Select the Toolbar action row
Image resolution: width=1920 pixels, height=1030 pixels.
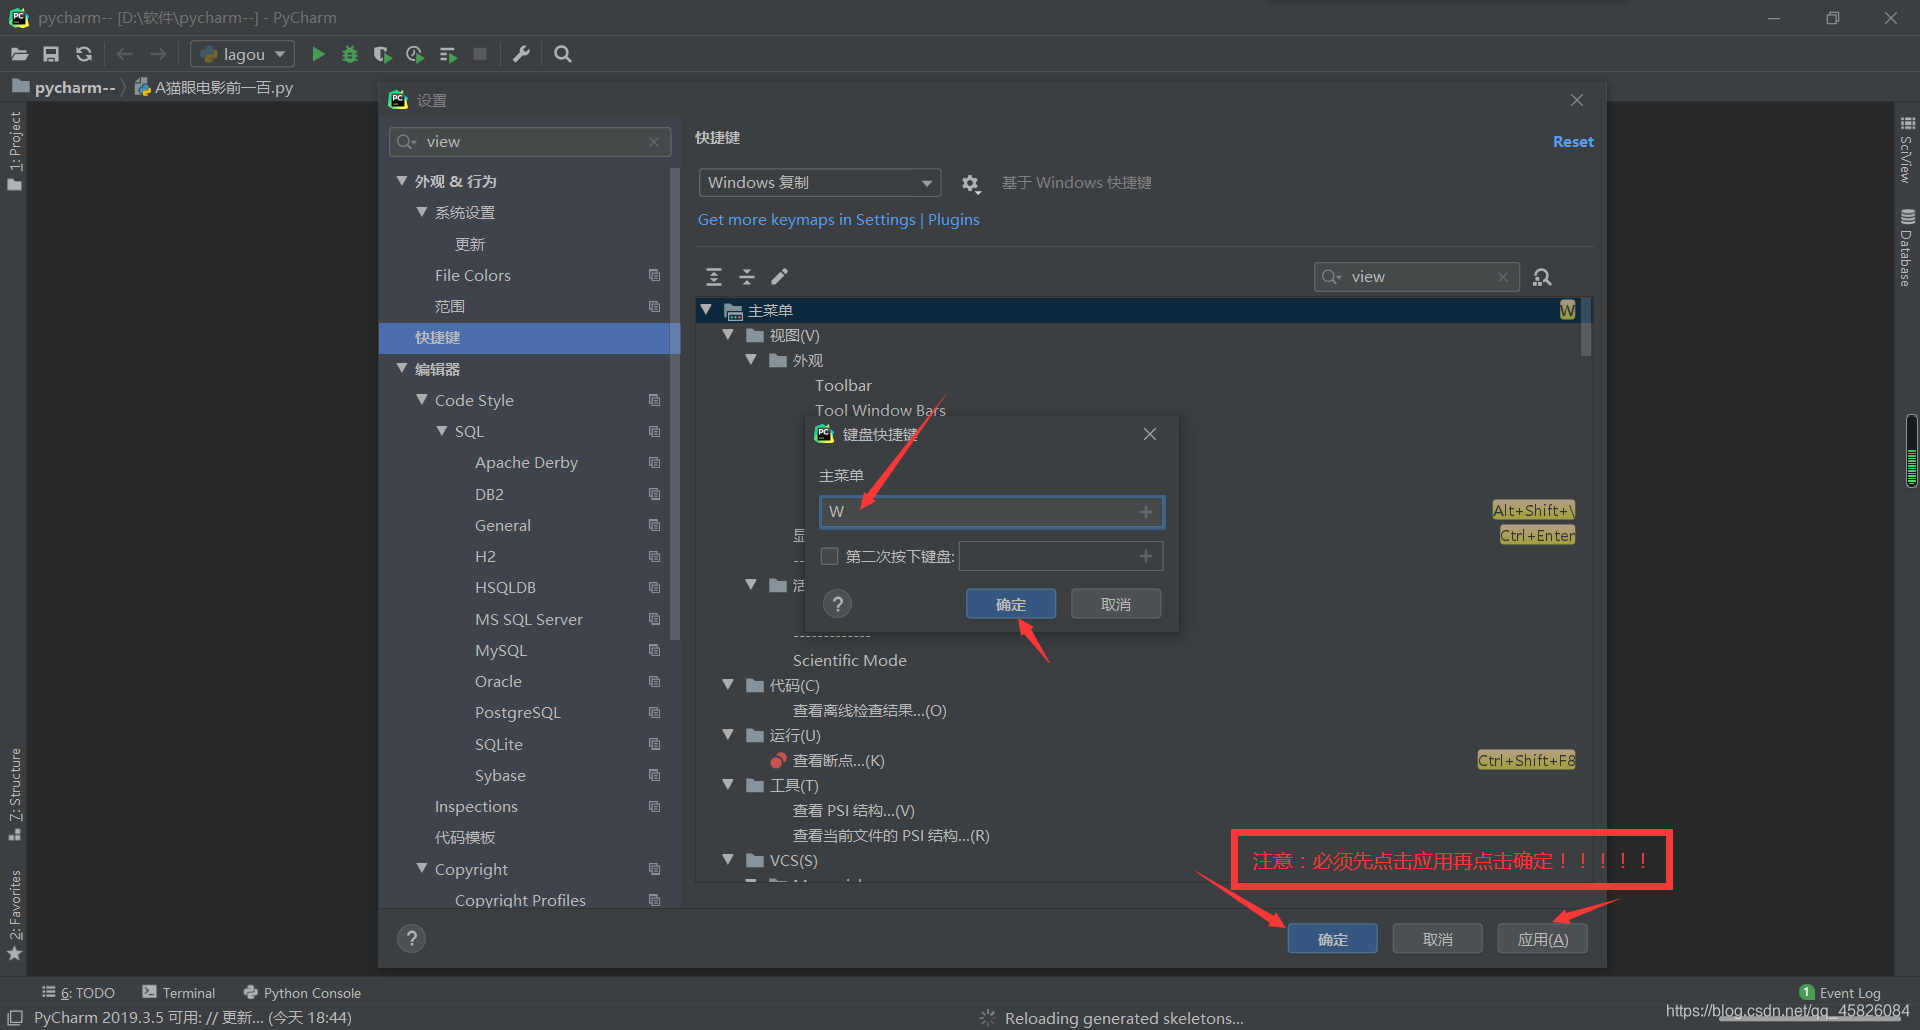tap(843, 385)
